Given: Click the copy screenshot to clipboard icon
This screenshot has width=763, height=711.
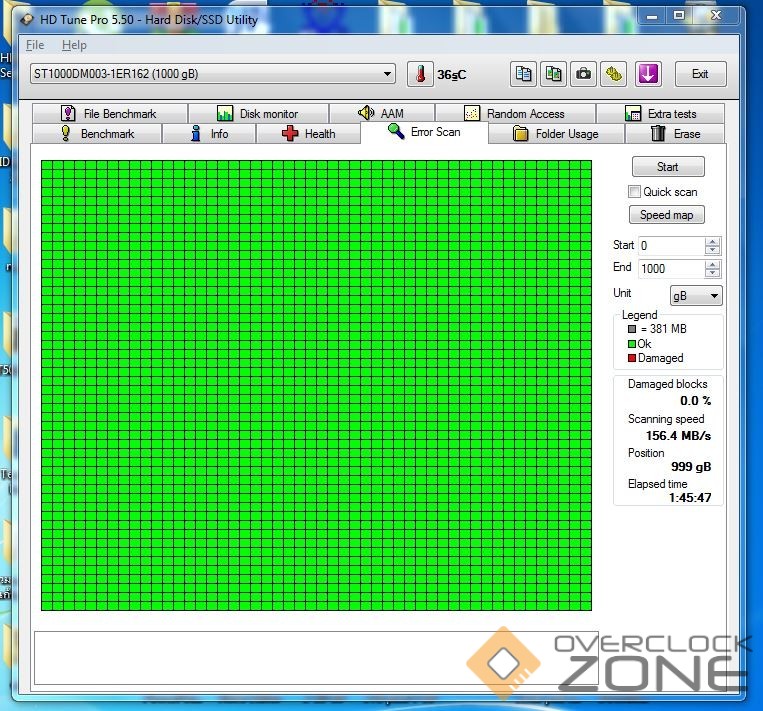Looking at the screenshot, I should pyautogui.click(x=553, y=74).
